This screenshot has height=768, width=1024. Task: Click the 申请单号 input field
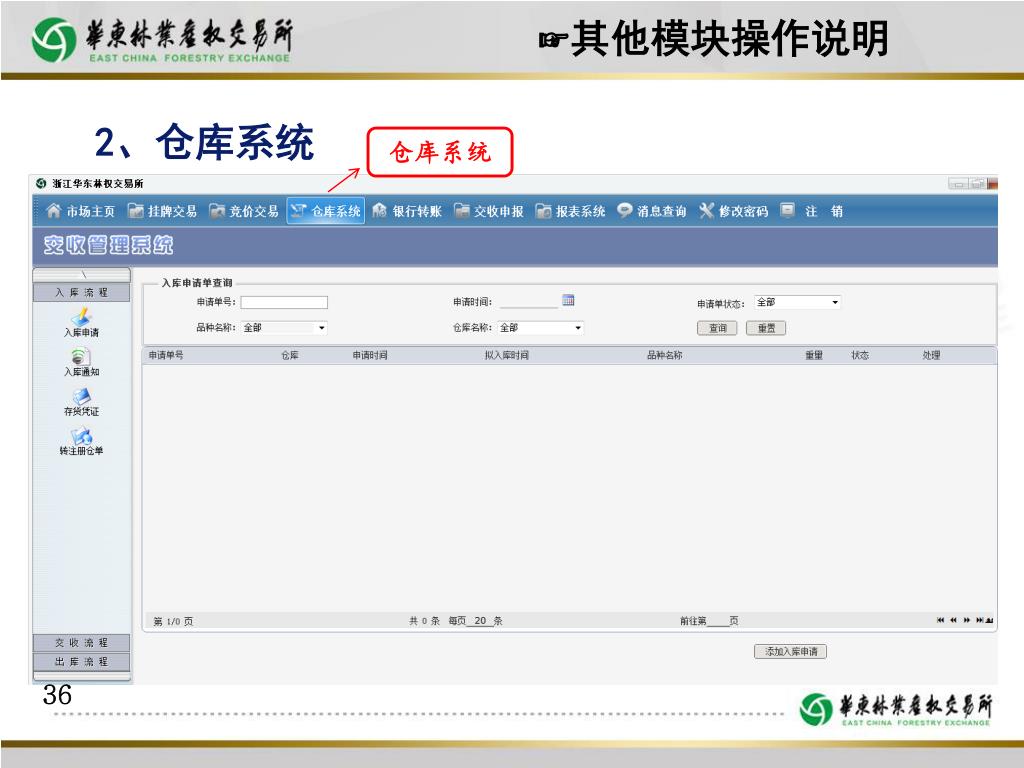284,302
